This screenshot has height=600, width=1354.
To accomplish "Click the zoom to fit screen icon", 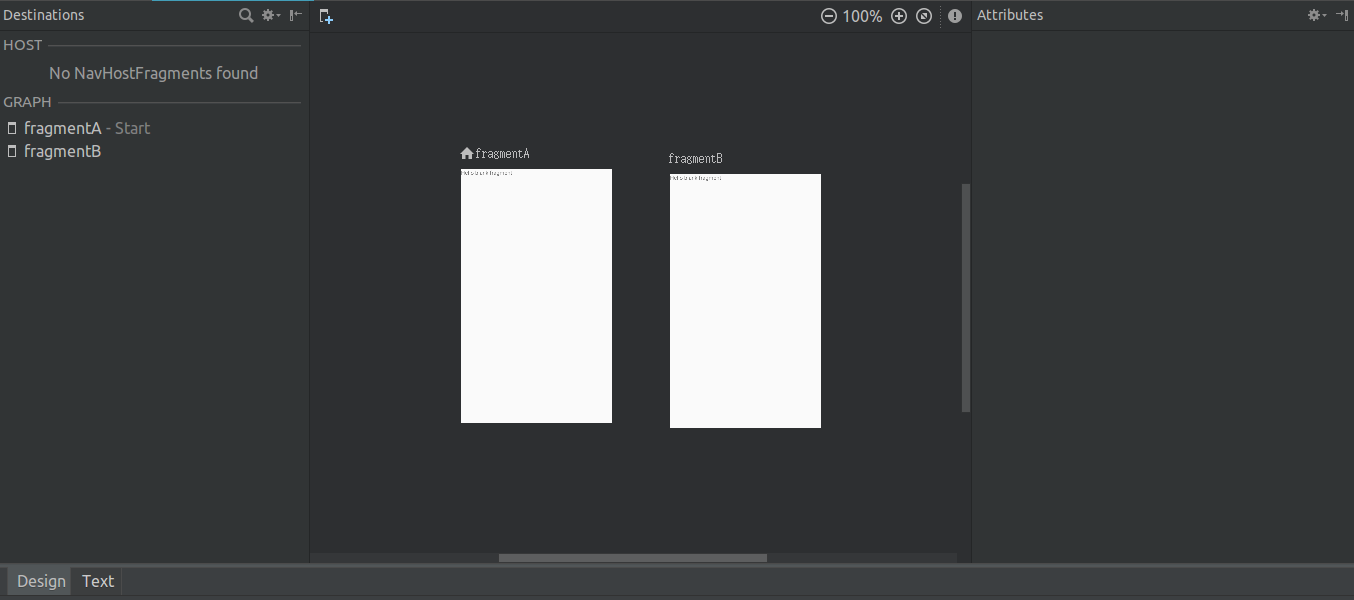I will [x=924, y=16].
